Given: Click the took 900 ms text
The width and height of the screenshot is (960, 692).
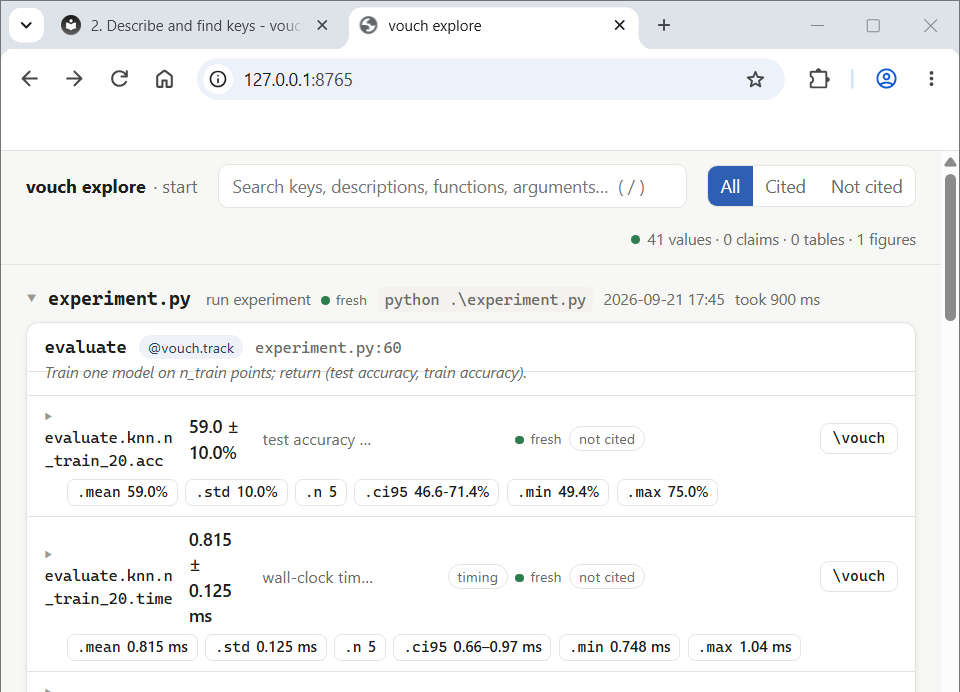Looking at the screenshot, I should click(x=777, y=299).
